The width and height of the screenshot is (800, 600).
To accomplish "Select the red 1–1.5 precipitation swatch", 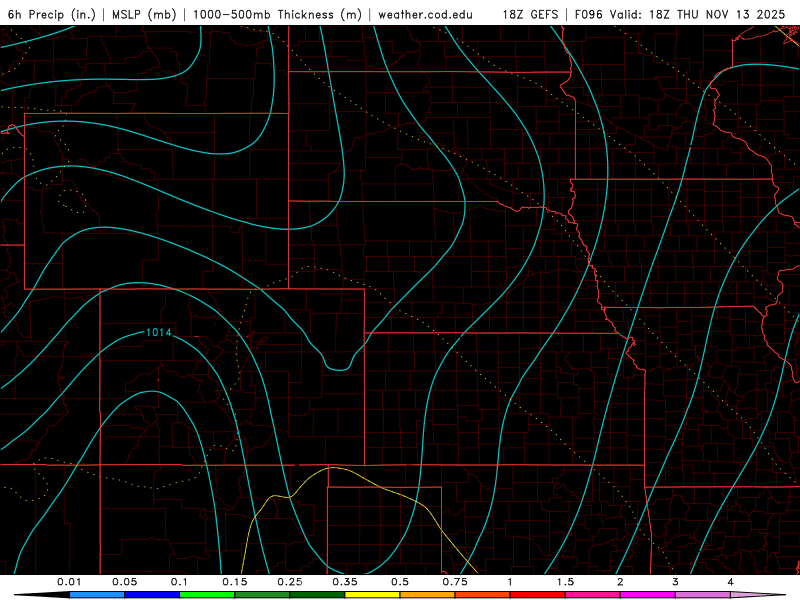I will [x=538, y=595].
